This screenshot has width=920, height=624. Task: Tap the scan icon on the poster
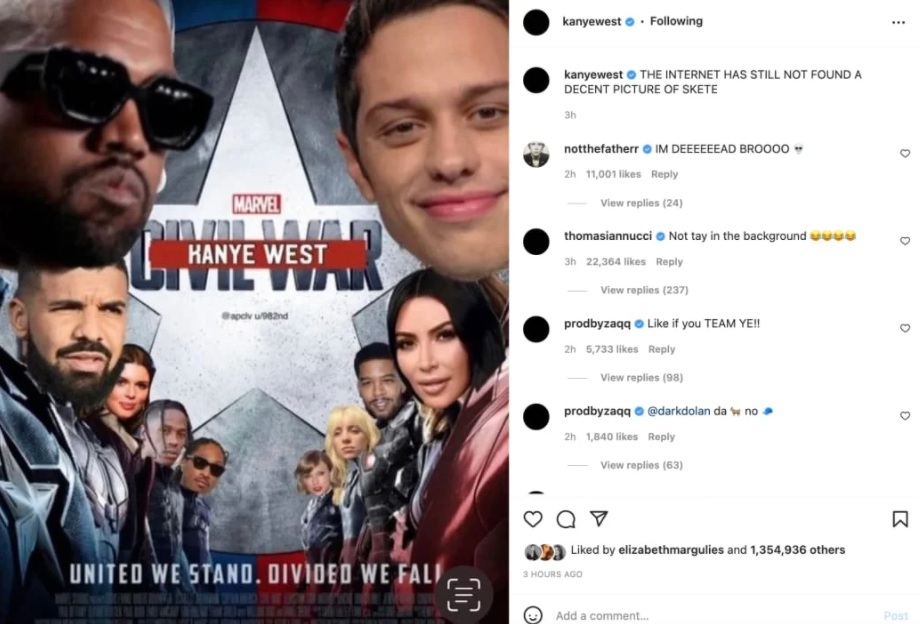point(464,594)
